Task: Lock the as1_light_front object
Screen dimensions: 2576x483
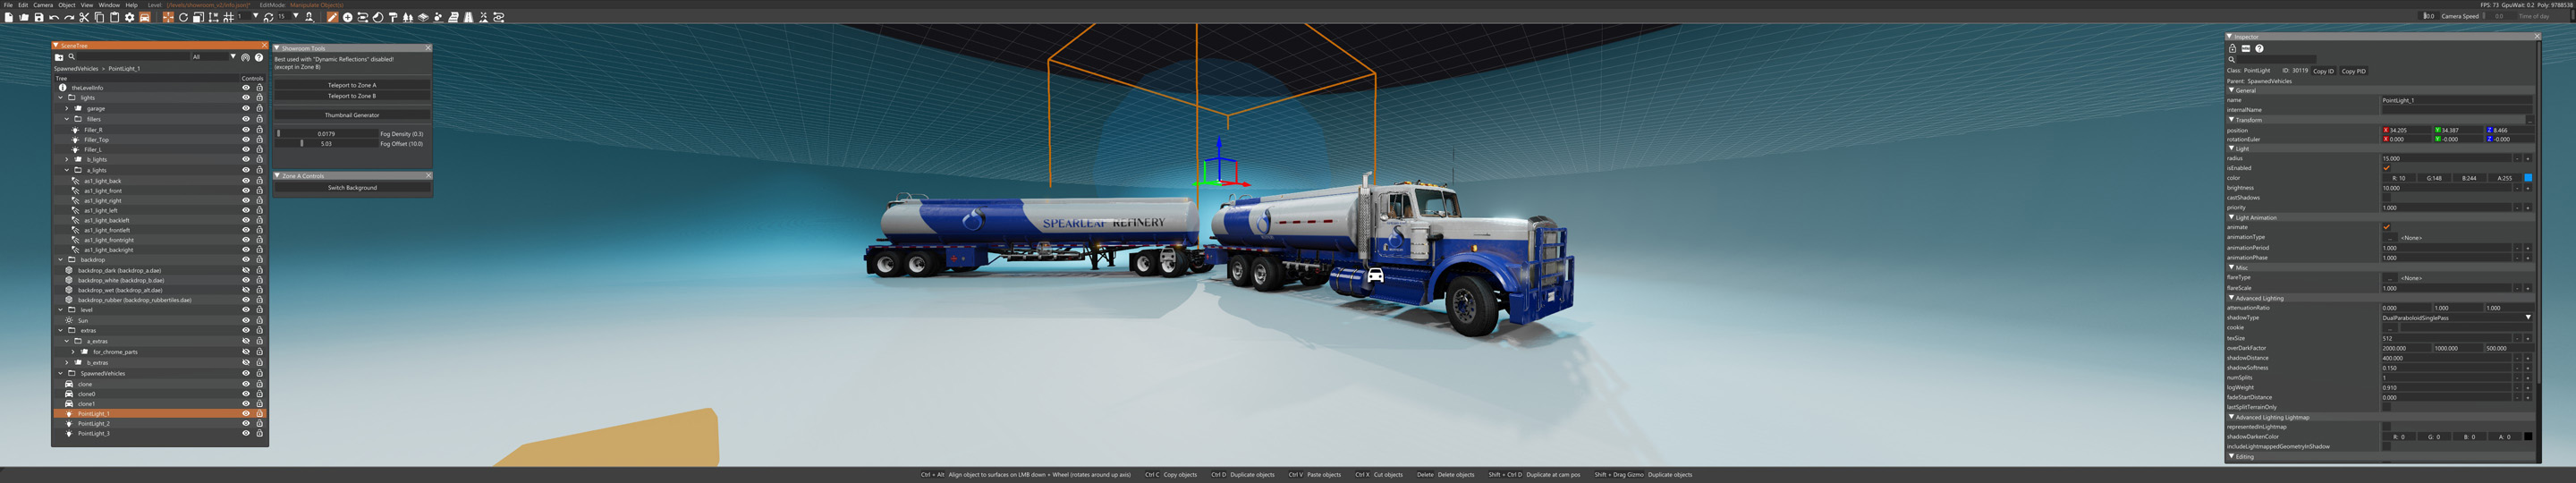Action: (x=259, y=191)
